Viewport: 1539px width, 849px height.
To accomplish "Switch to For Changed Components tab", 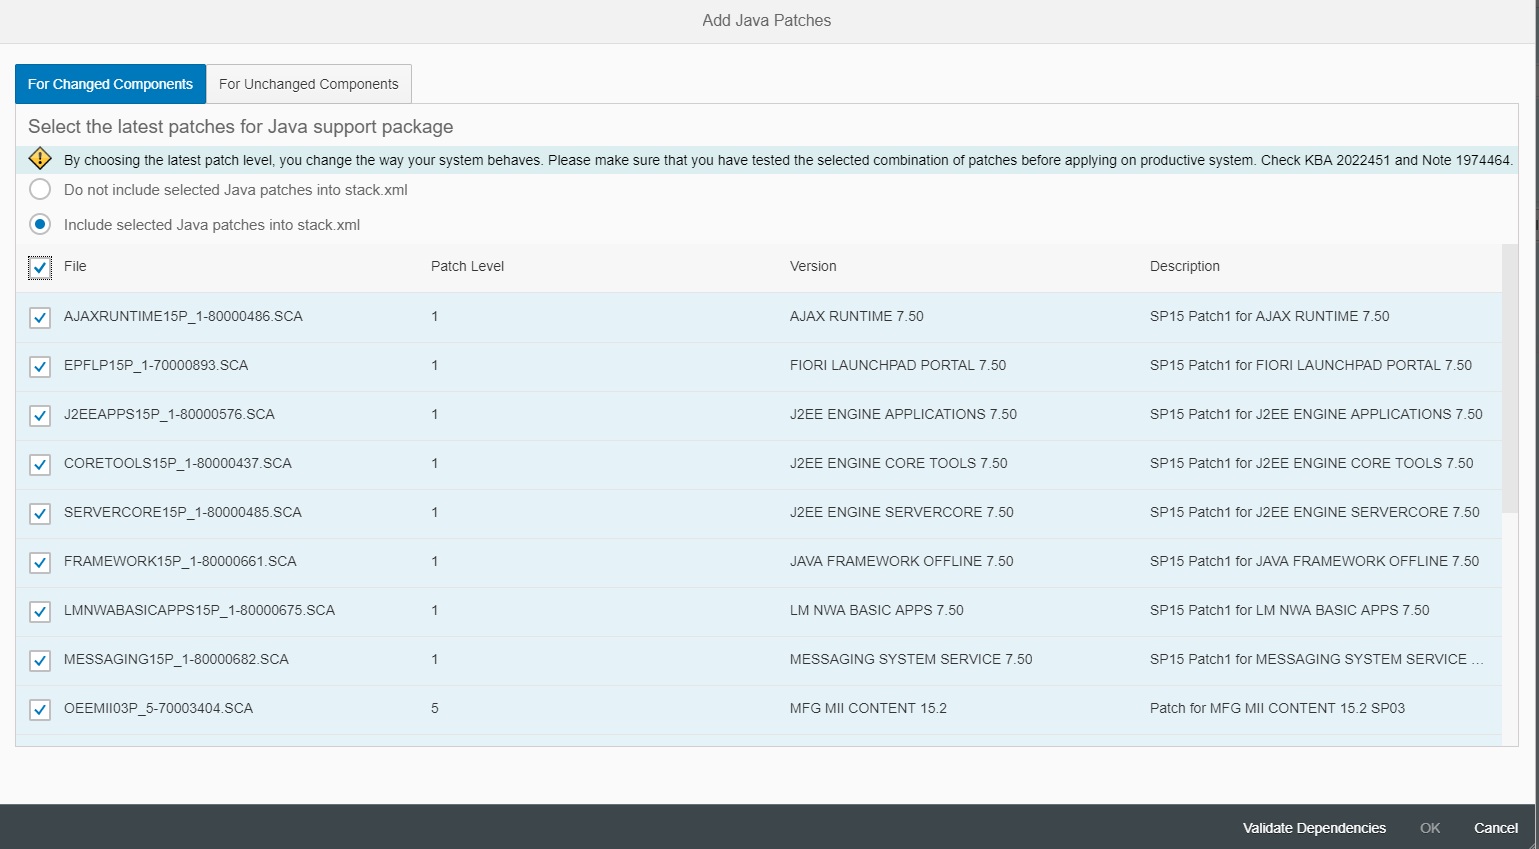I will [110, 84].
